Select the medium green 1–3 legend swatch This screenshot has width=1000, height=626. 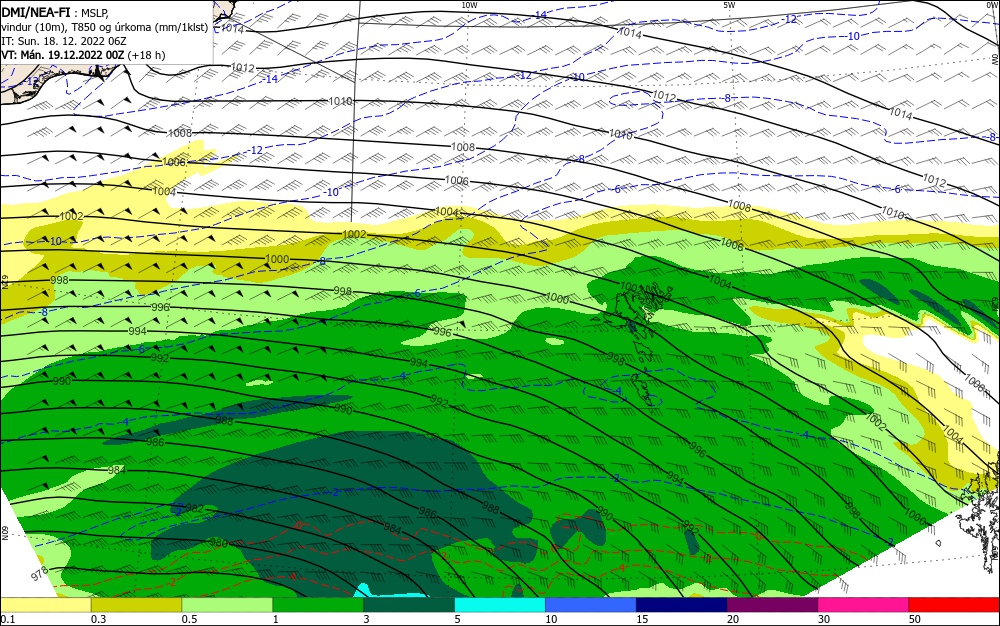318,605
